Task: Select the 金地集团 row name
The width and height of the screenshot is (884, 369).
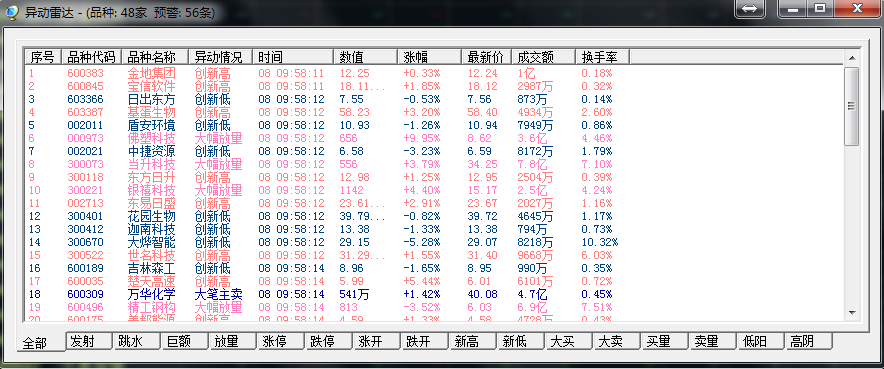Action: [x=152, y=73]
